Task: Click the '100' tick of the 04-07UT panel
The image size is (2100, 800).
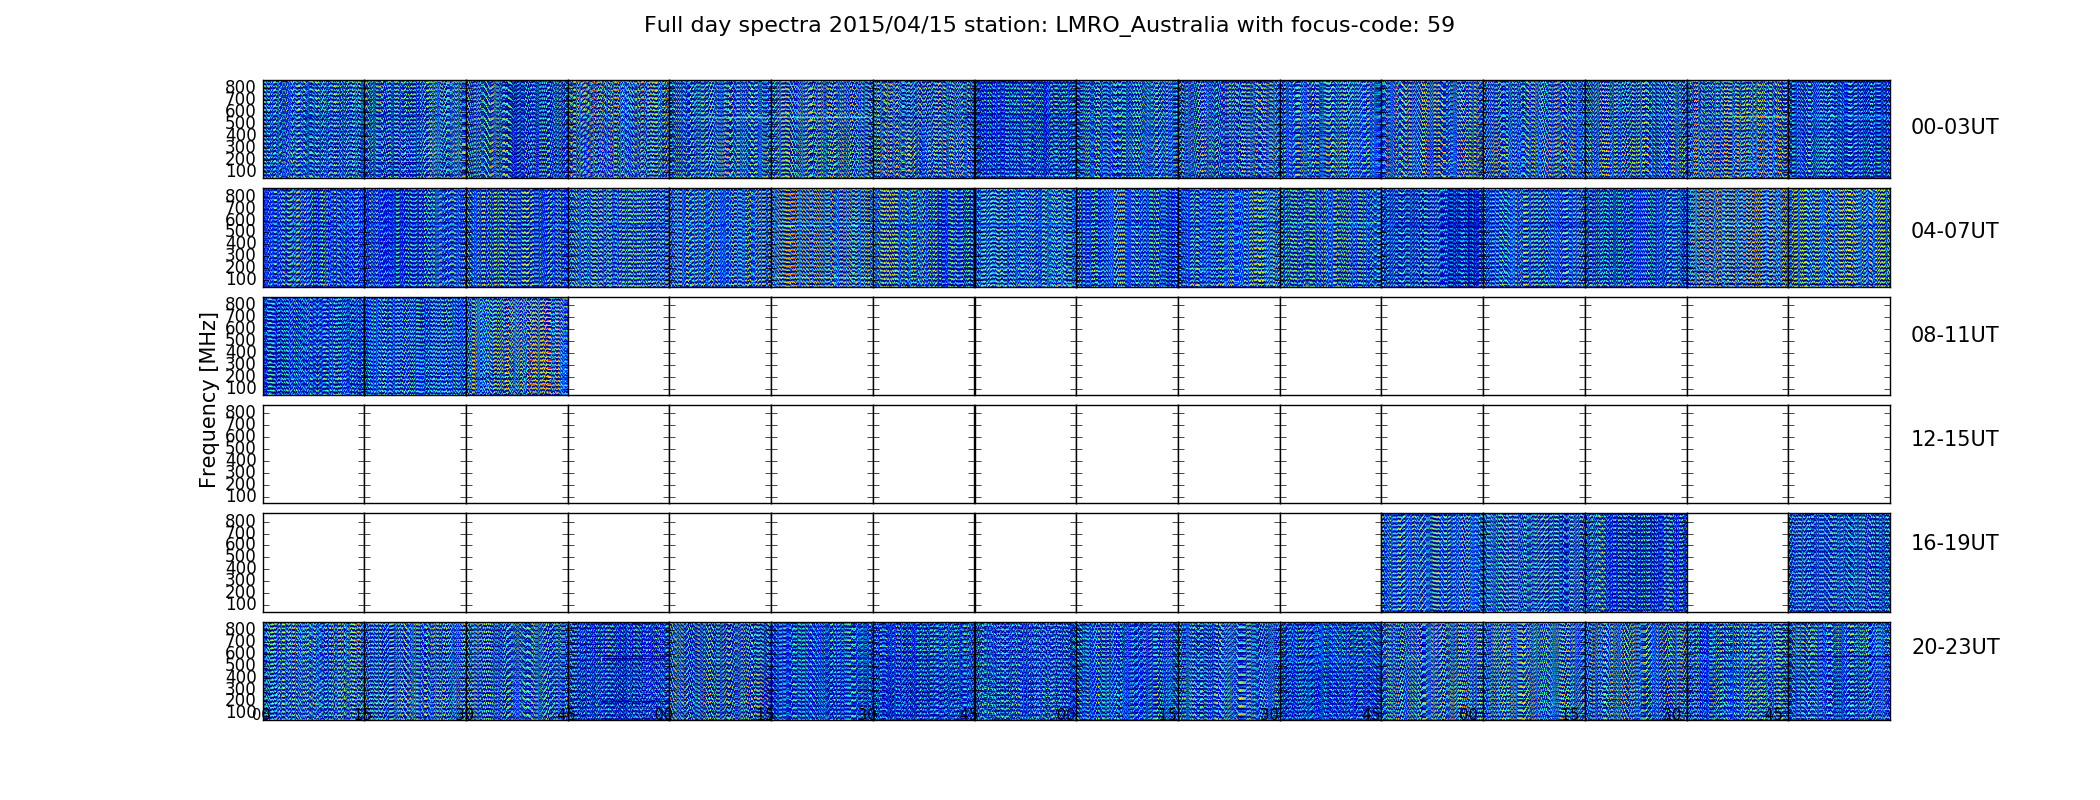Action: 241,279
